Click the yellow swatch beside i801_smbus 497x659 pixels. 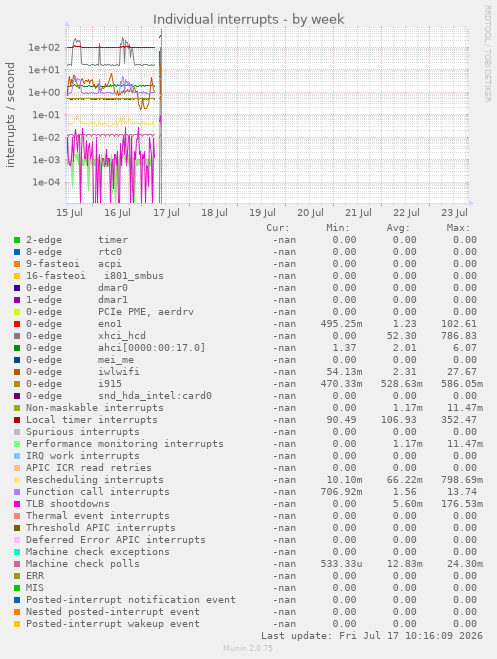coord(17,276)
